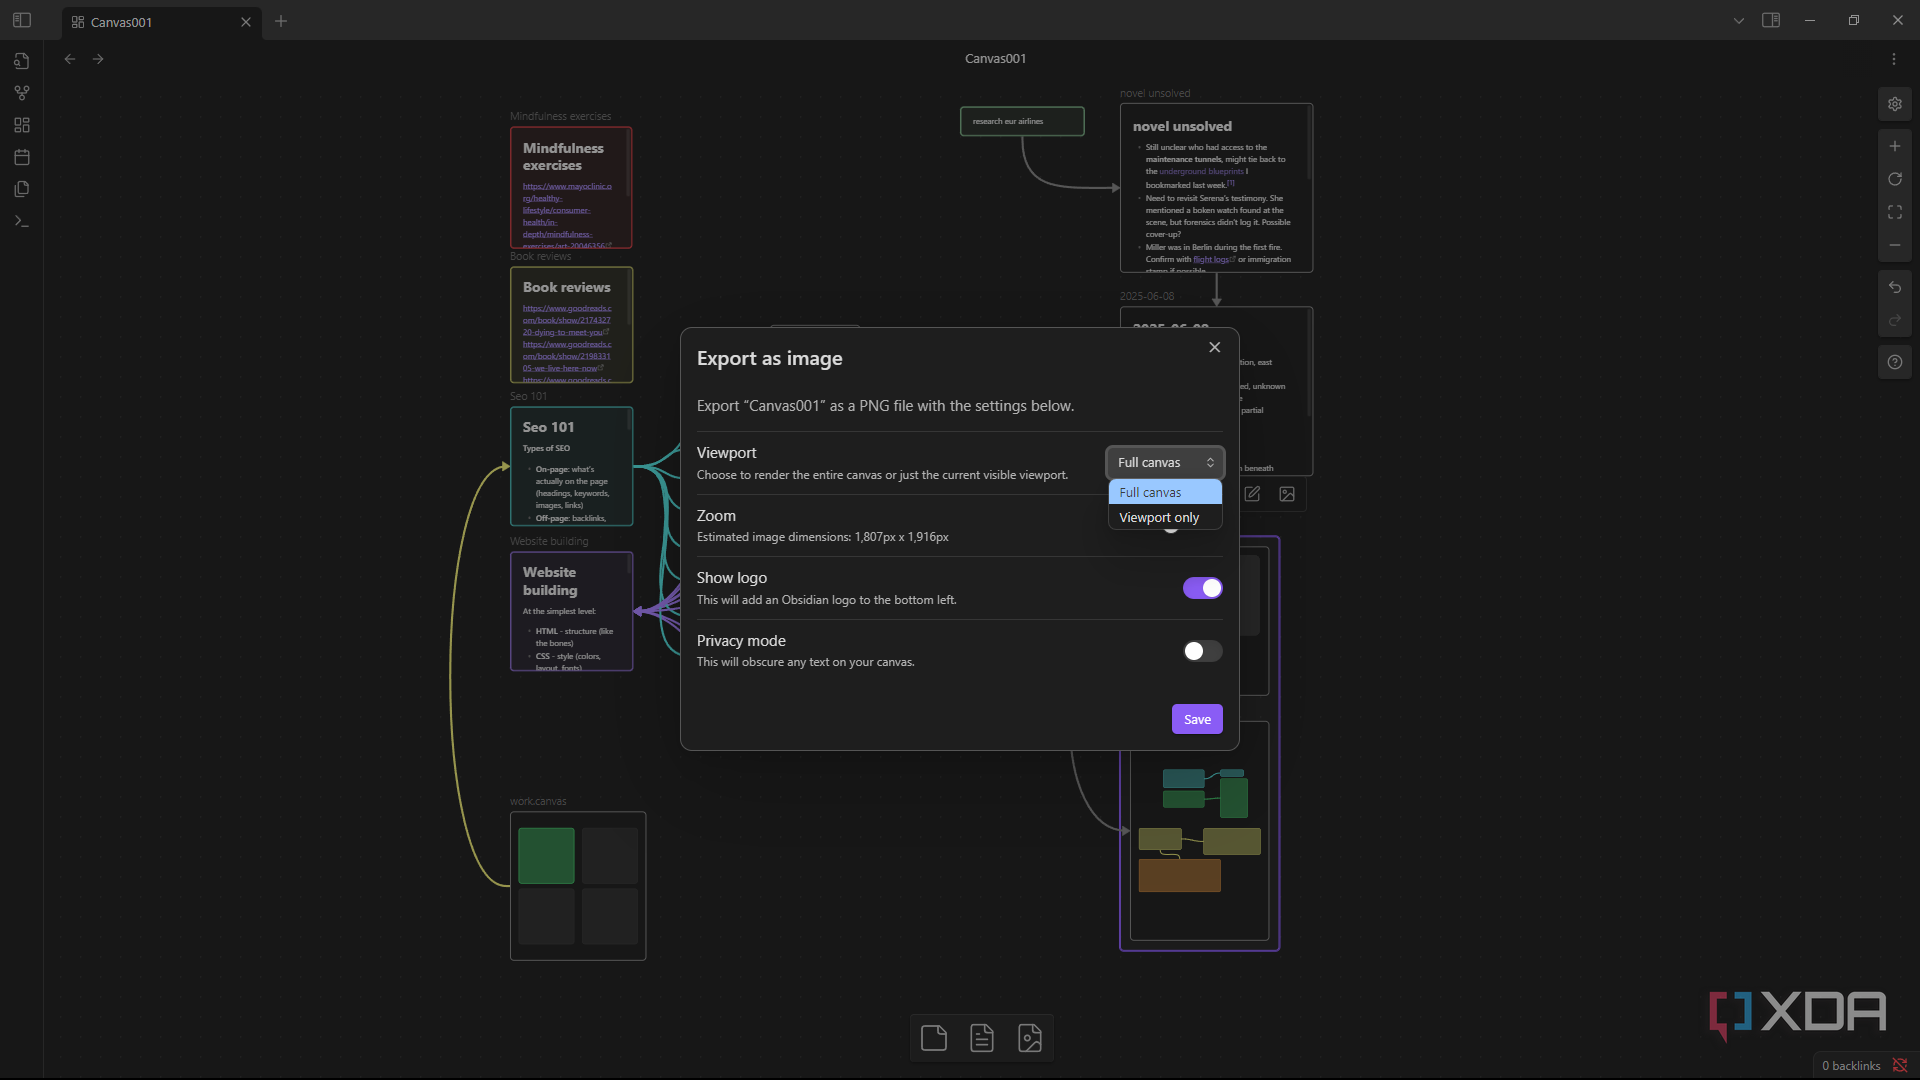This screenshot has height=1080, width=1920.
Task: Choose Full canvas option in list
Action: click(1165, 492)
